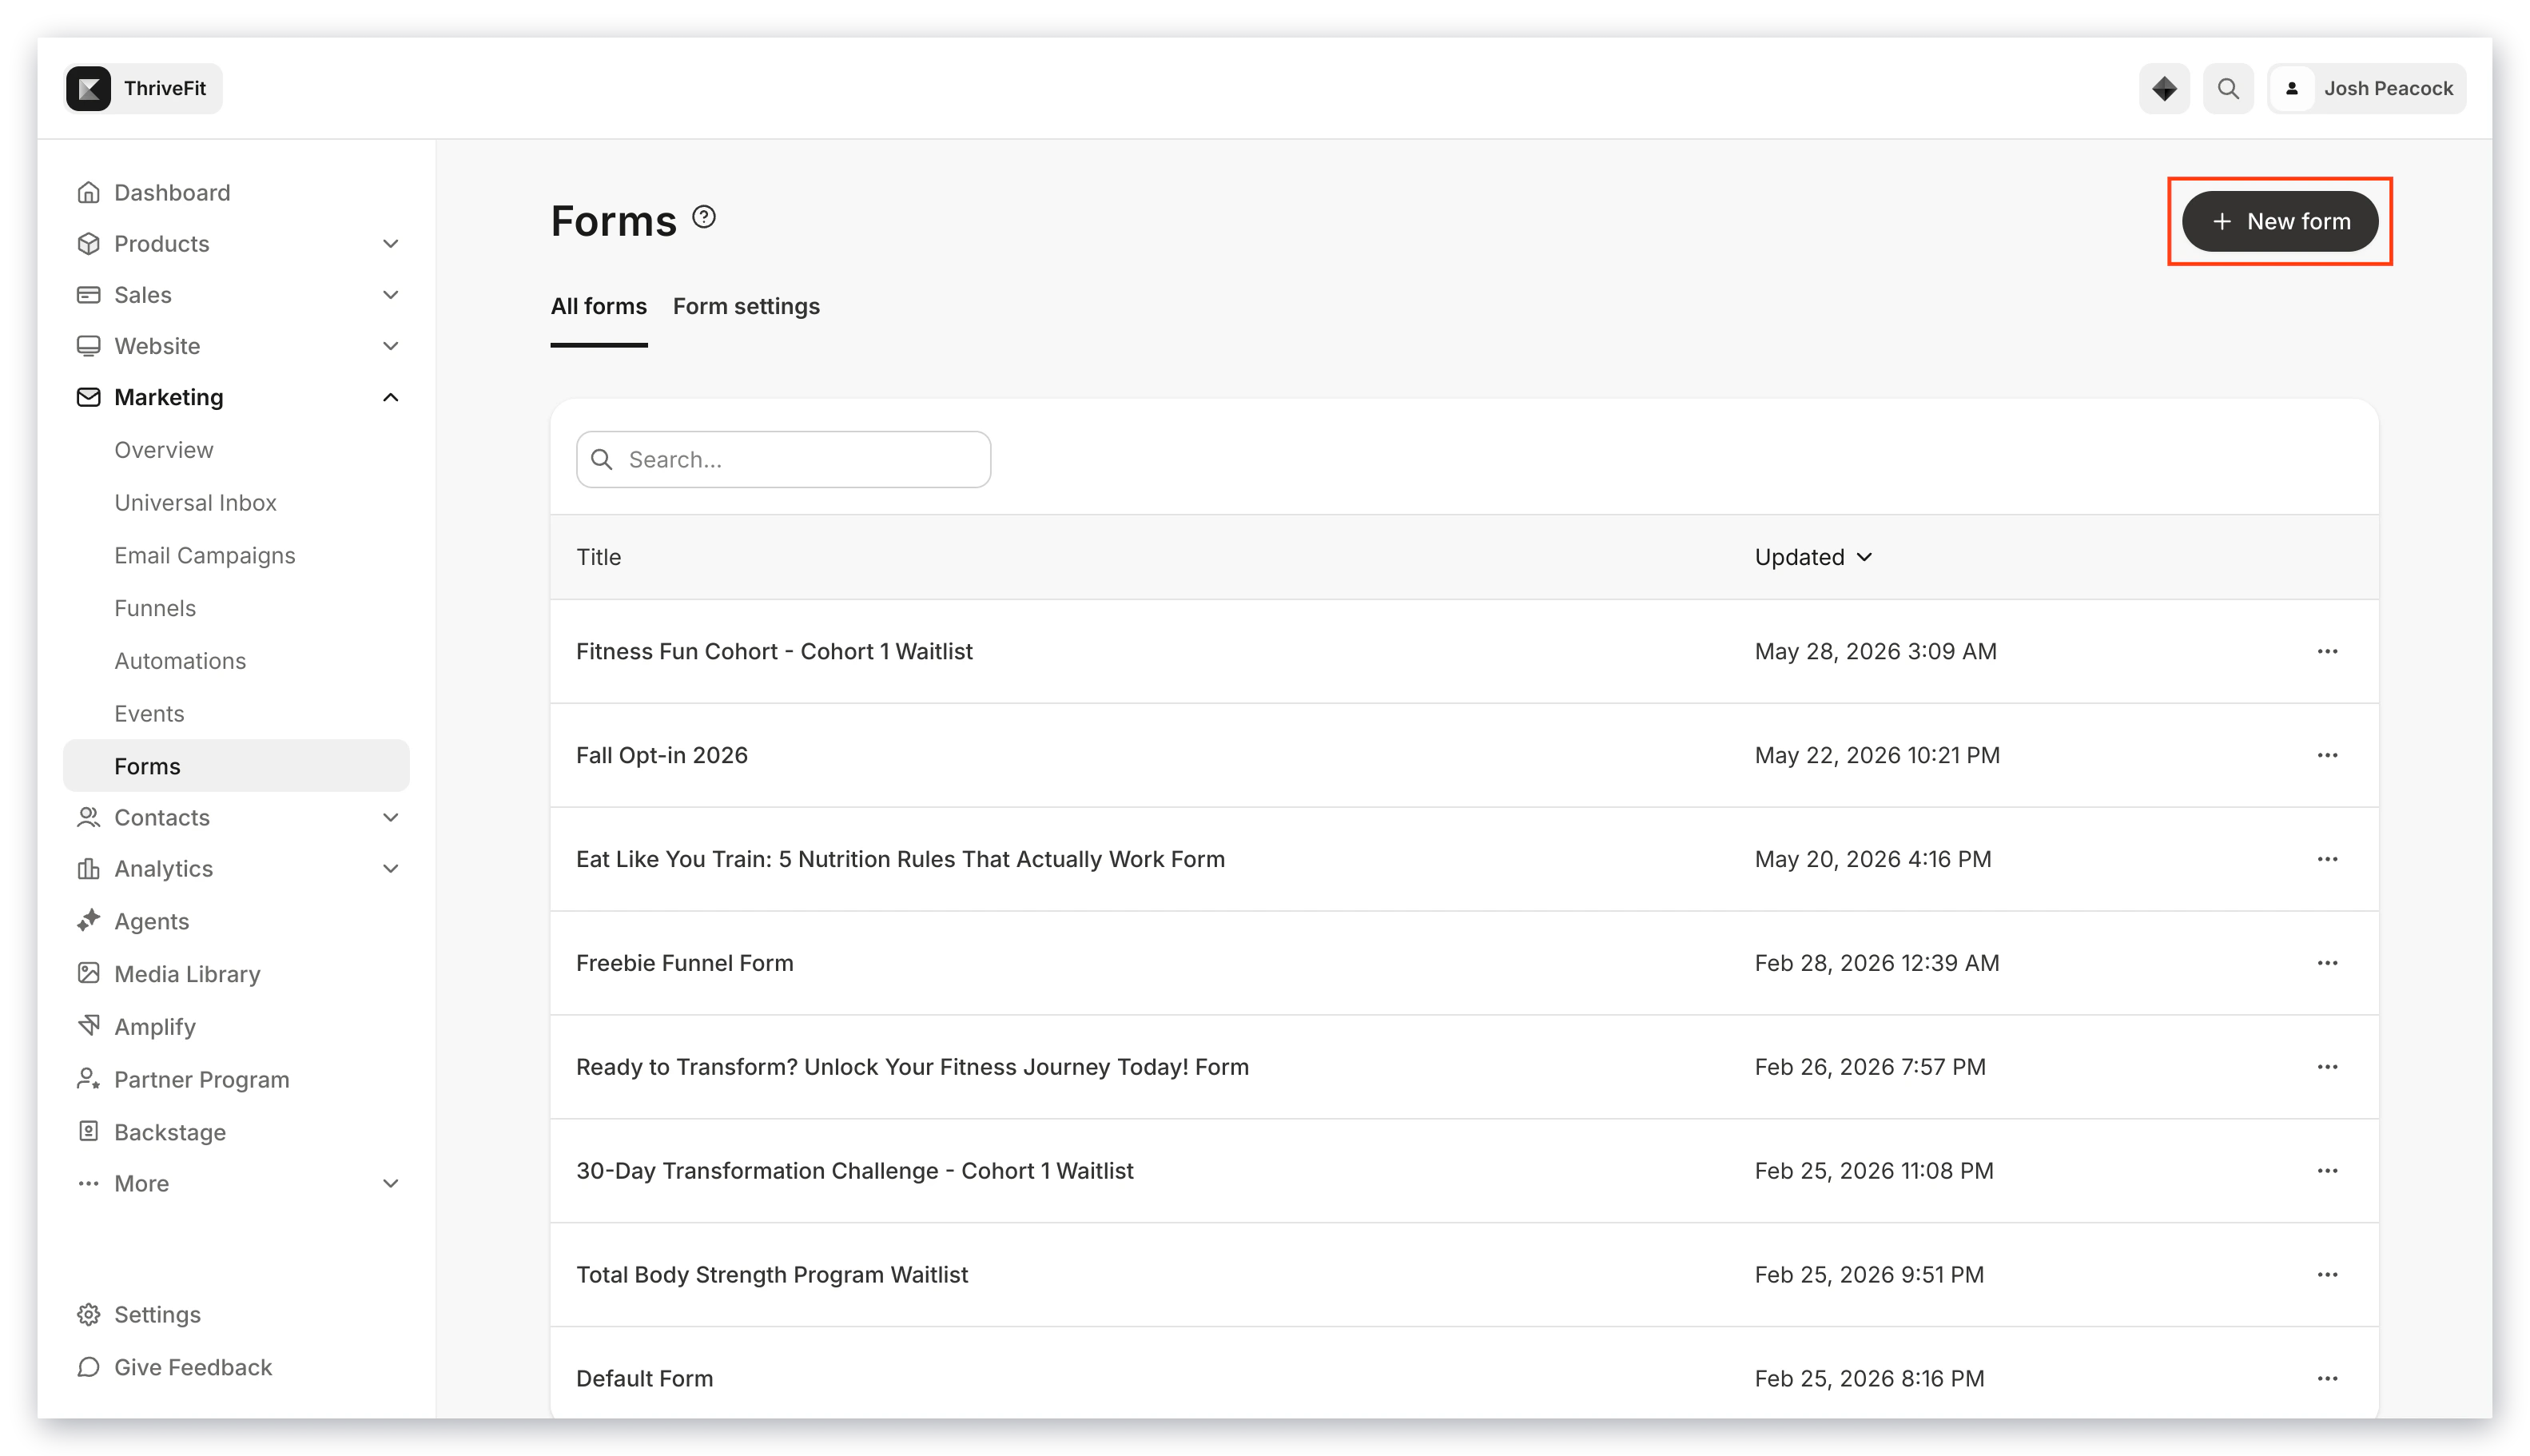Open the Fall Opt-in 2026 form

pyautogui.click(x=661, y=755)
